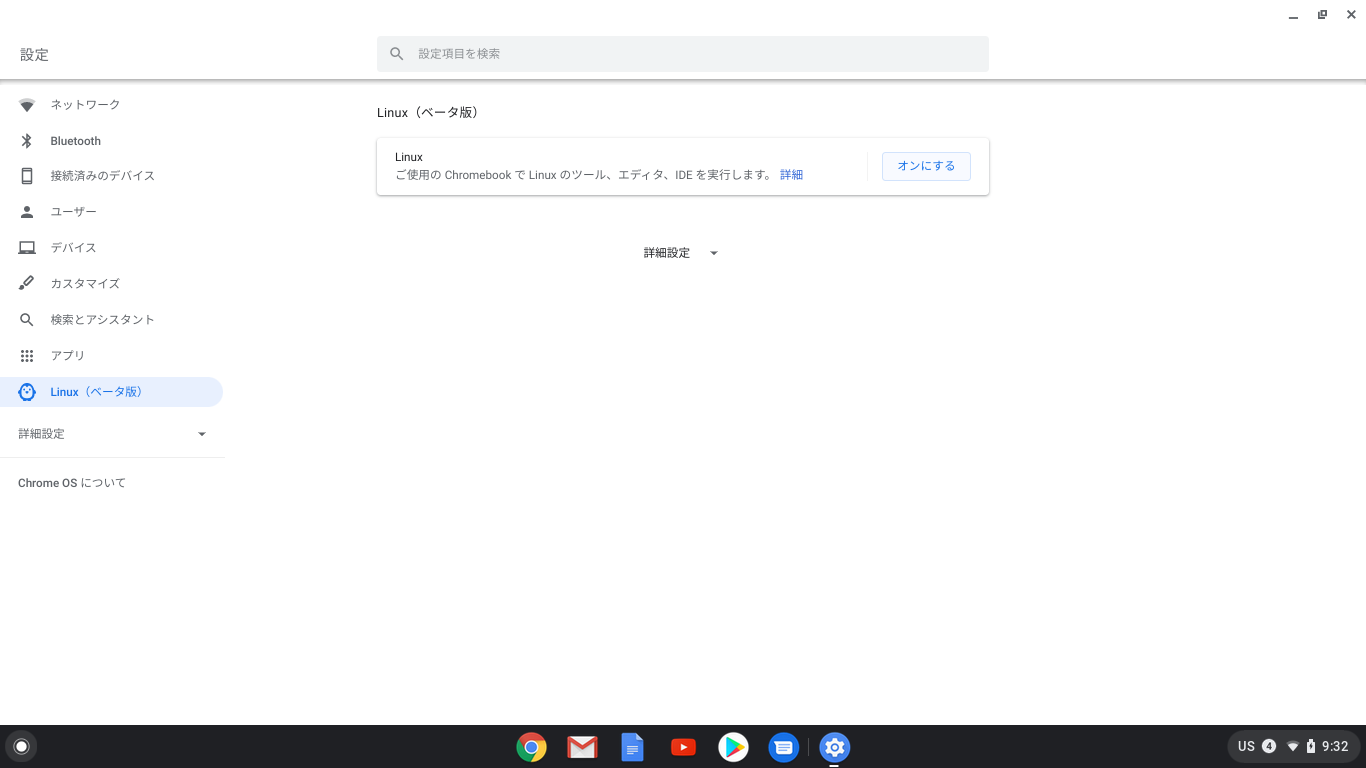Open Gmail from the shelf
Viewport: 1366px width, 768px height.
tap(582, 747)
